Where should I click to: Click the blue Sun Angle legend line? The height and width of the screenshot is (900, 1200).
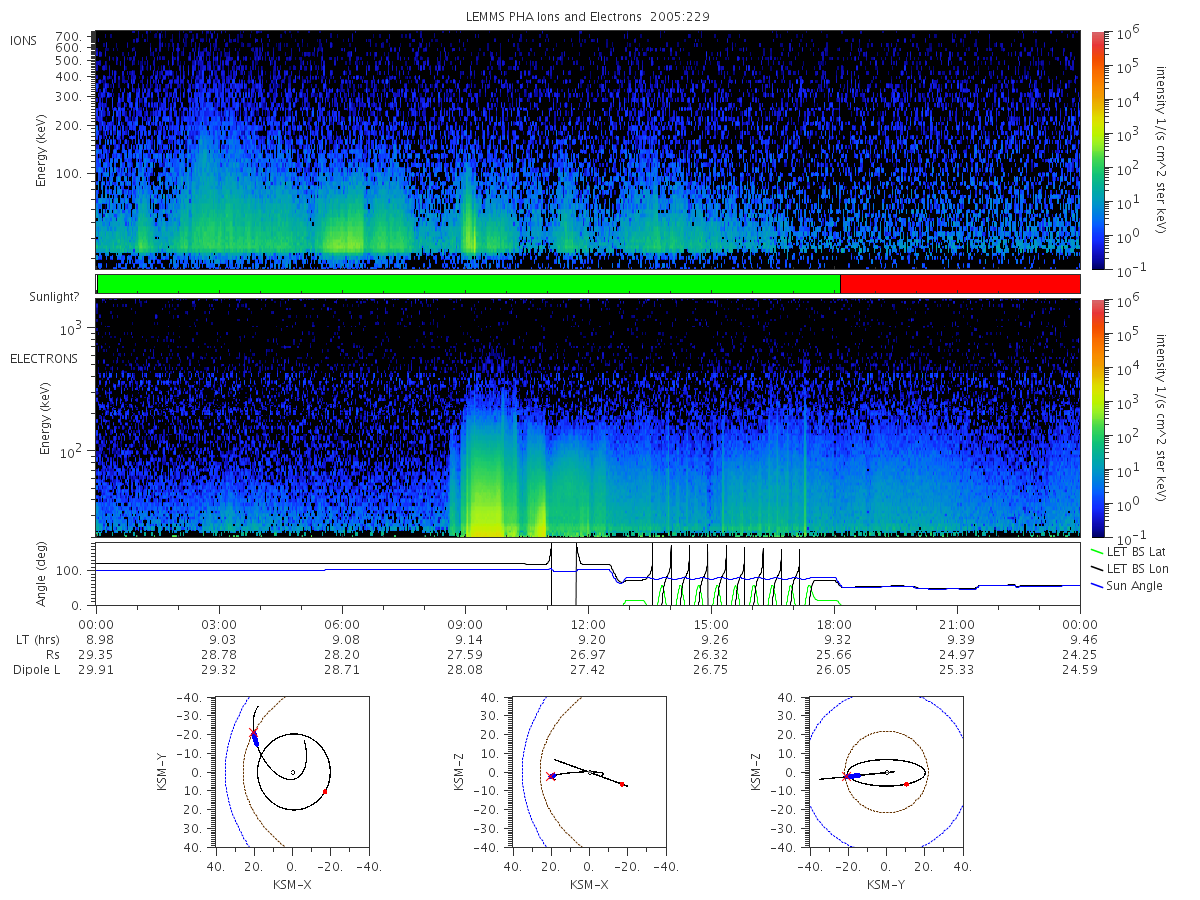click(x=1099, y=585)
